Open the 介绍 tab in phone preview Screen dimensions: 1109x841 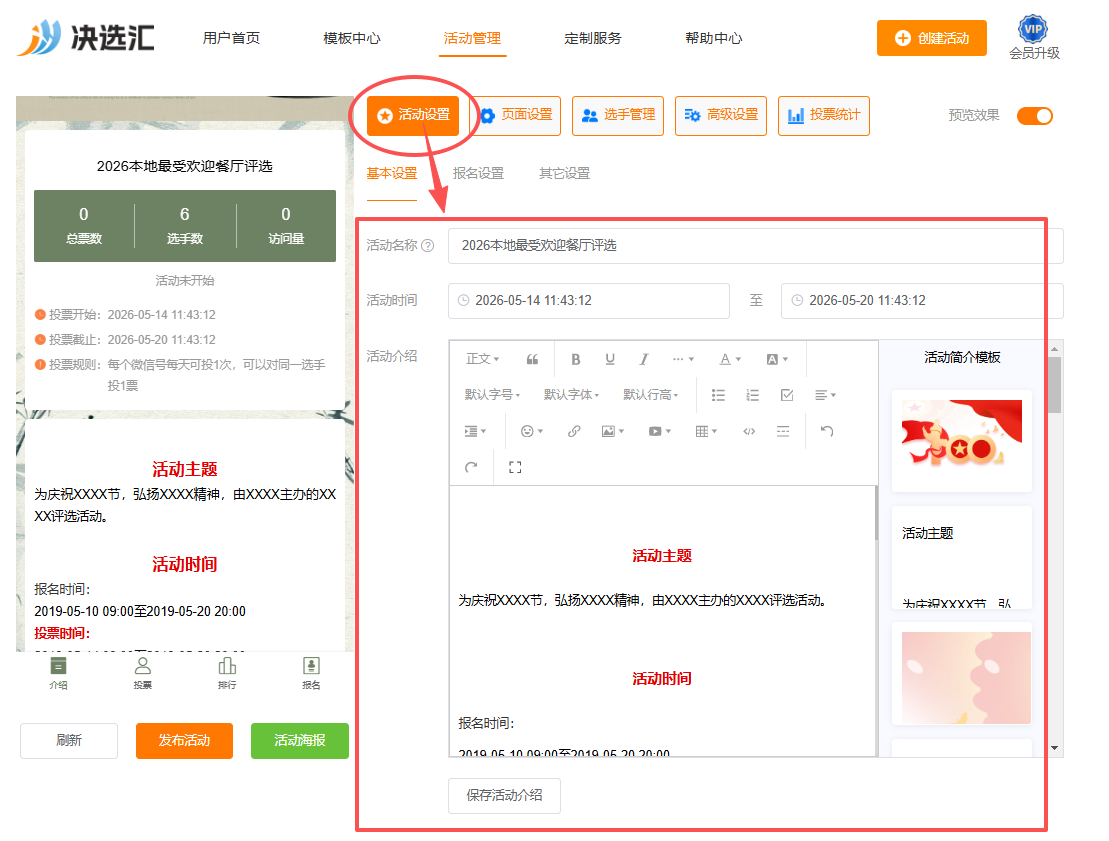(x=58, y=673)
